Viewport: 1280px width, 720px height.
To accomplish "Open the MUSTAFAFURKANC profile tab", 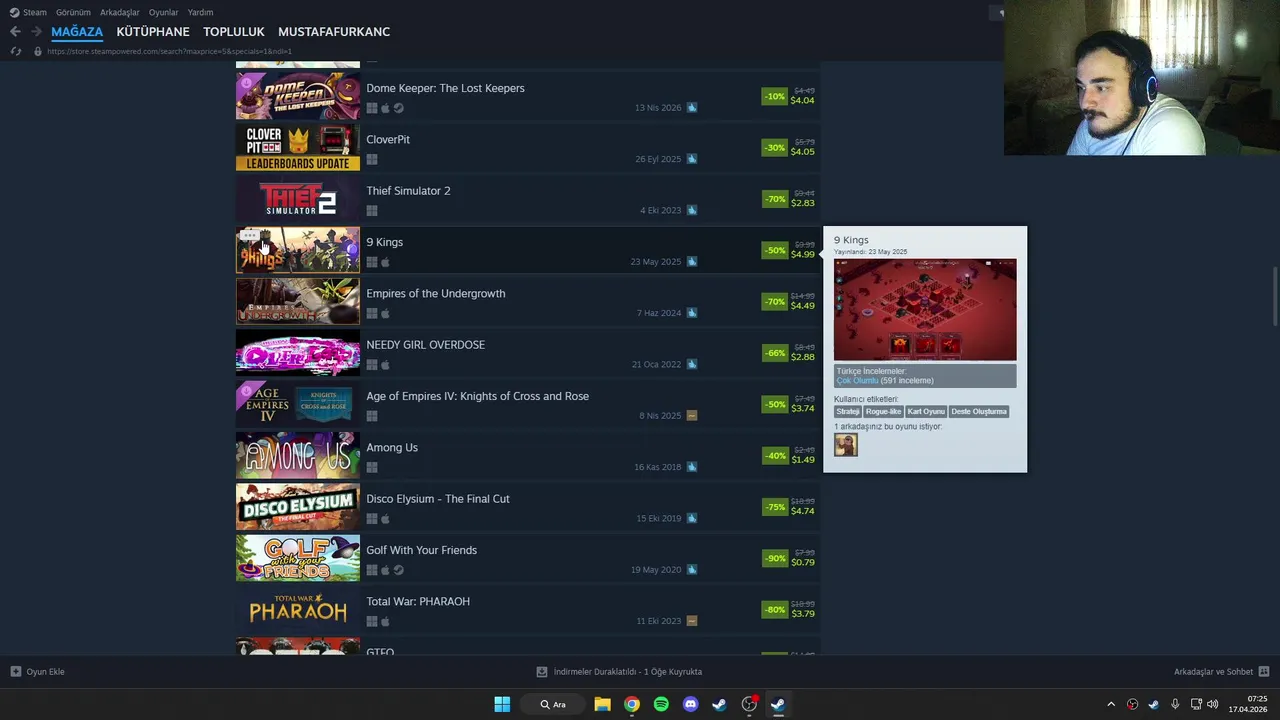I will [334, 32].
